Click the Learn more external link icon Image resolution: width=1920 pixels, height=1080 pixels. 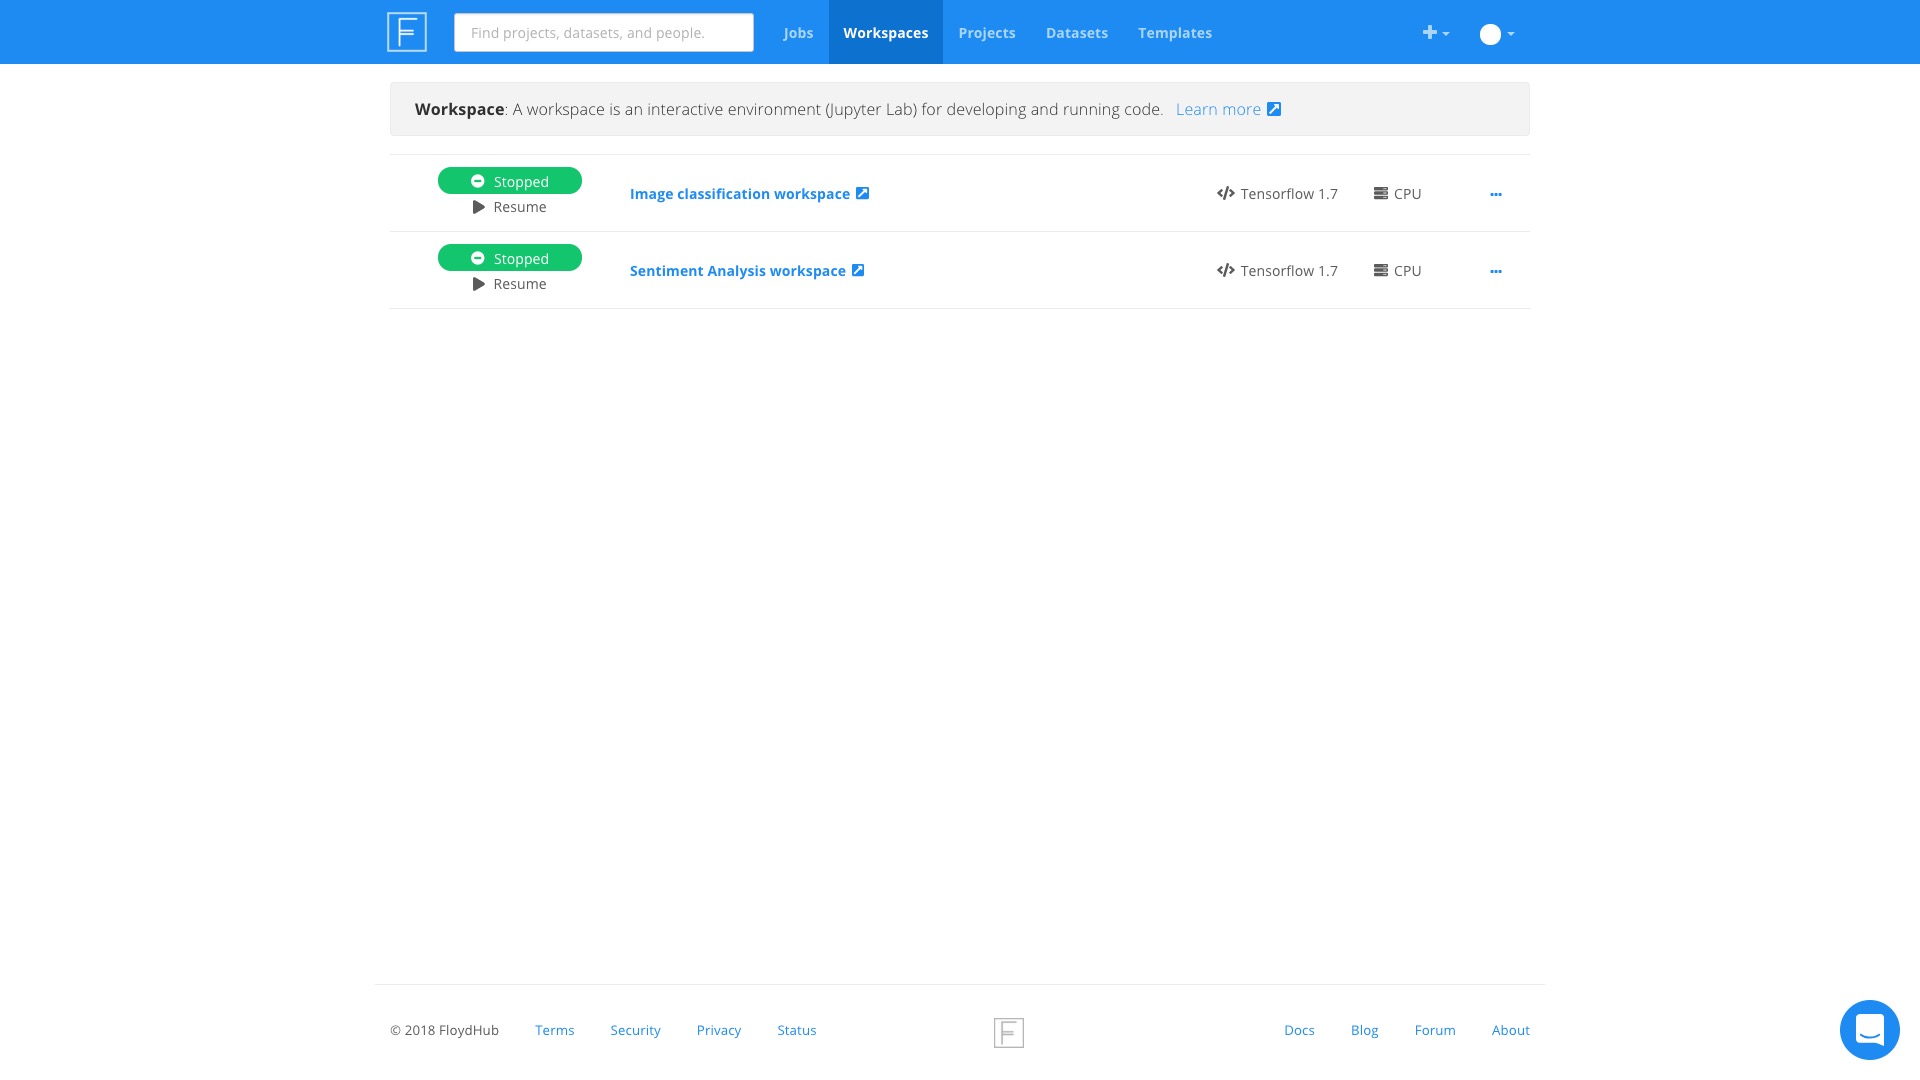(1274, 109)
